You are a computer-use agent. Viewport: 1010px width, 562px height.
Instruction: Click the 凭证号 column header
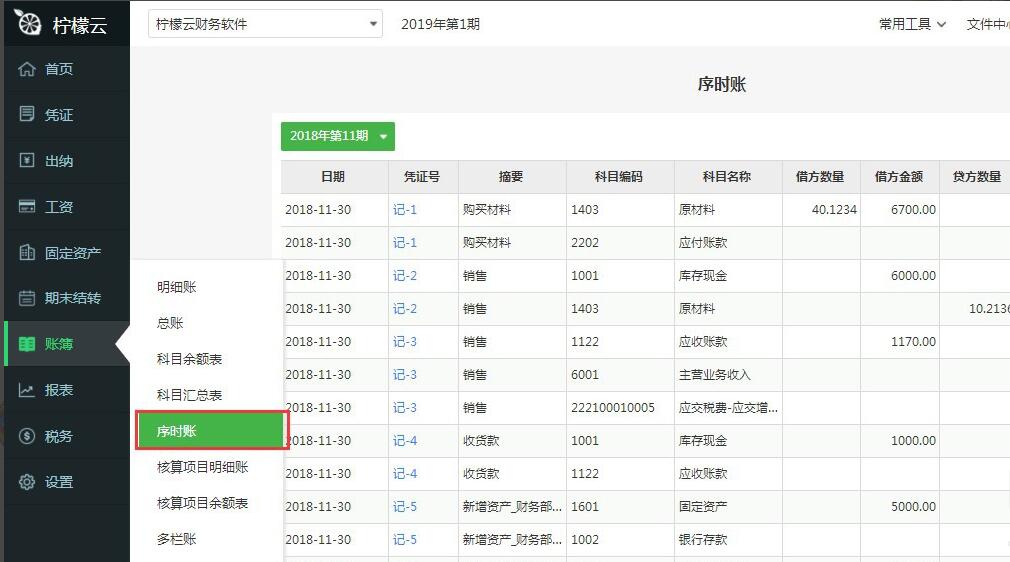pyautogui.click(x=423, y=177)
